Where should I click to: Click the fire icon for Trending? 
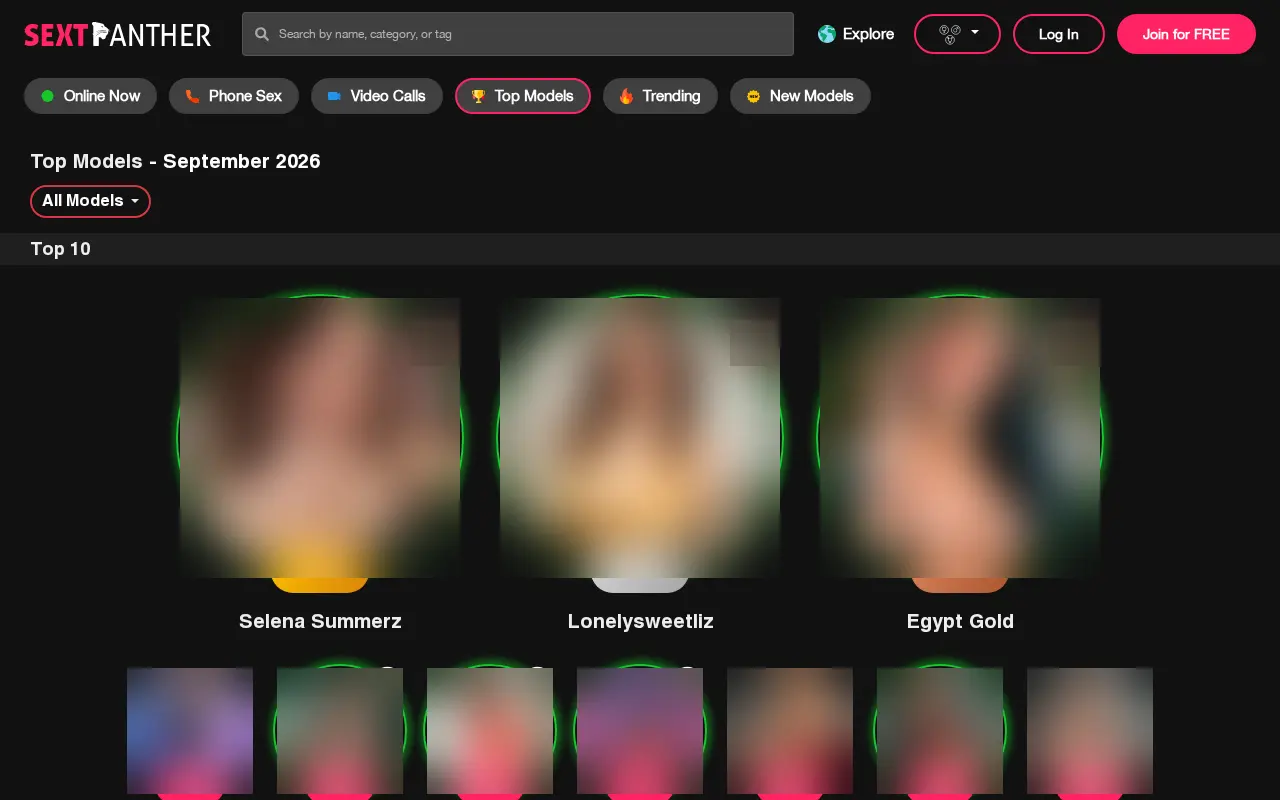click(626, 96)
